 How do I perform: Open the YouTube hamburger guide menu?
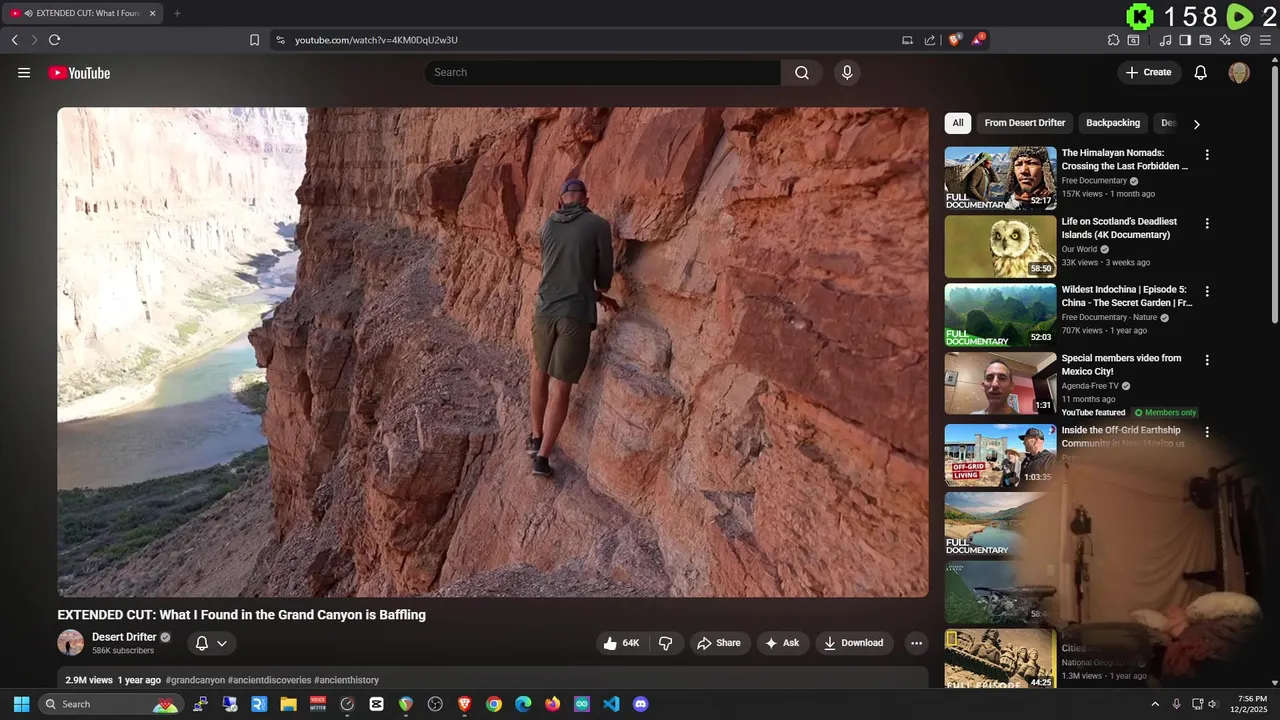[24, 72]
